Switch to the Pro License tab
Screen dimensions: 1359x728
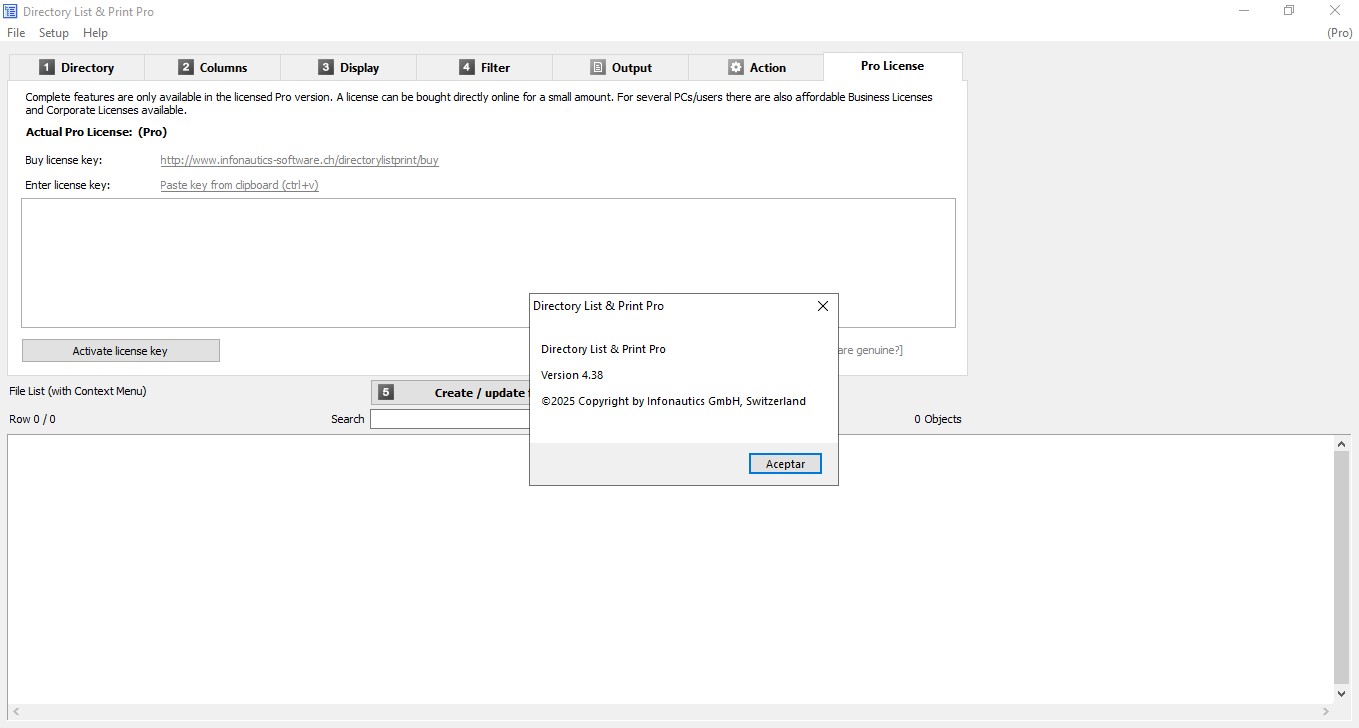click(892, 66)
